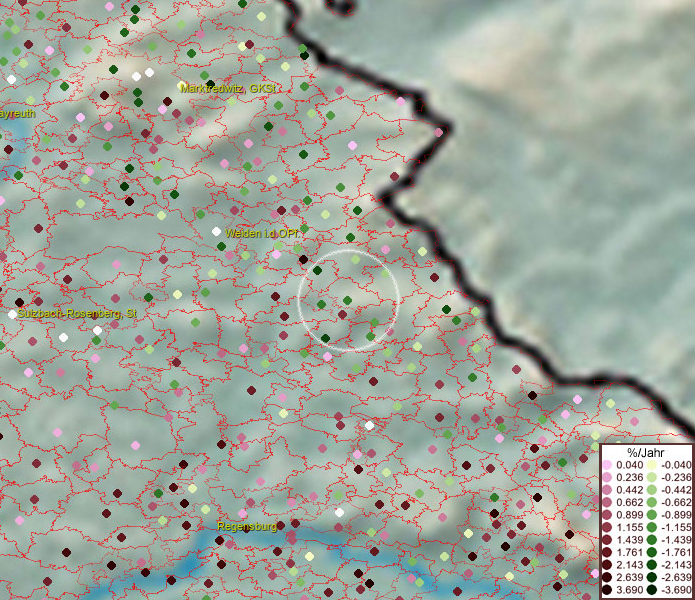Click the 0.040 light pink legend swatch
The image size is (695, 600).
(x=607, y=464)
